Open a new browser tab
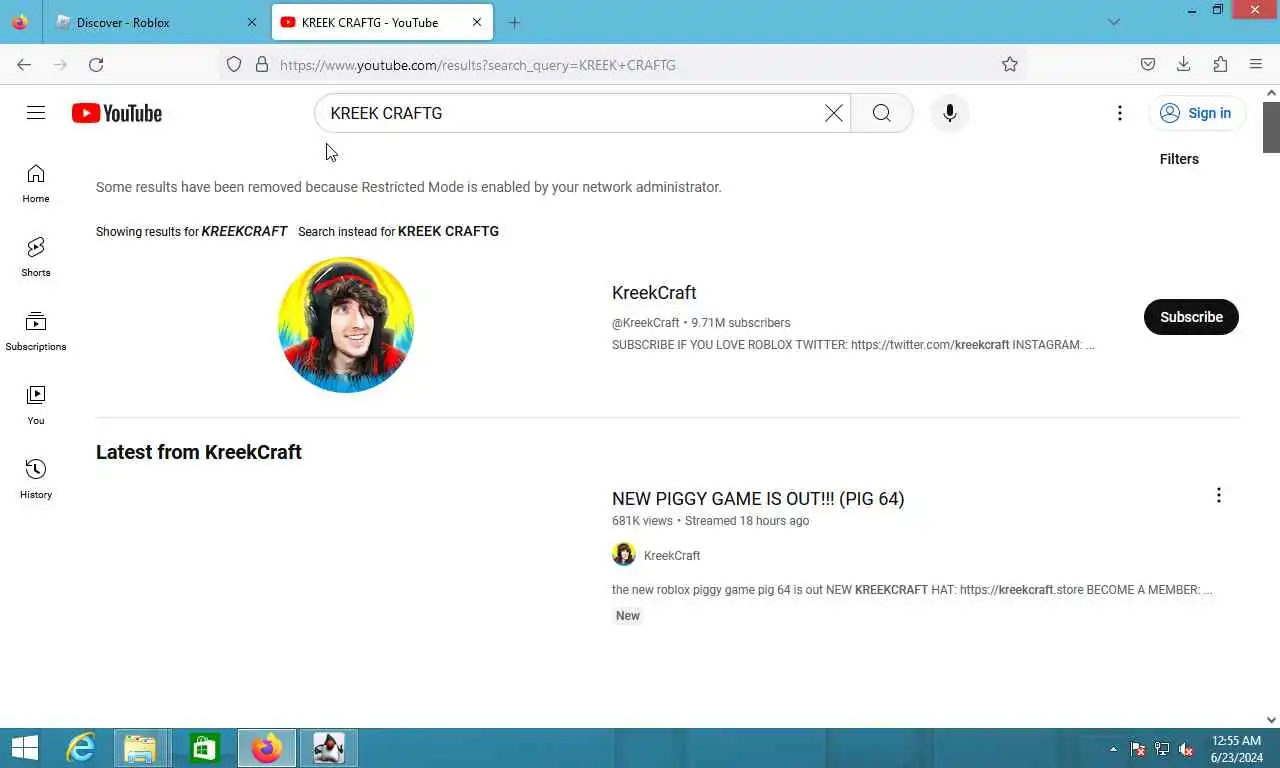Viewport: 1280px width, 768px height. (514, 22)
